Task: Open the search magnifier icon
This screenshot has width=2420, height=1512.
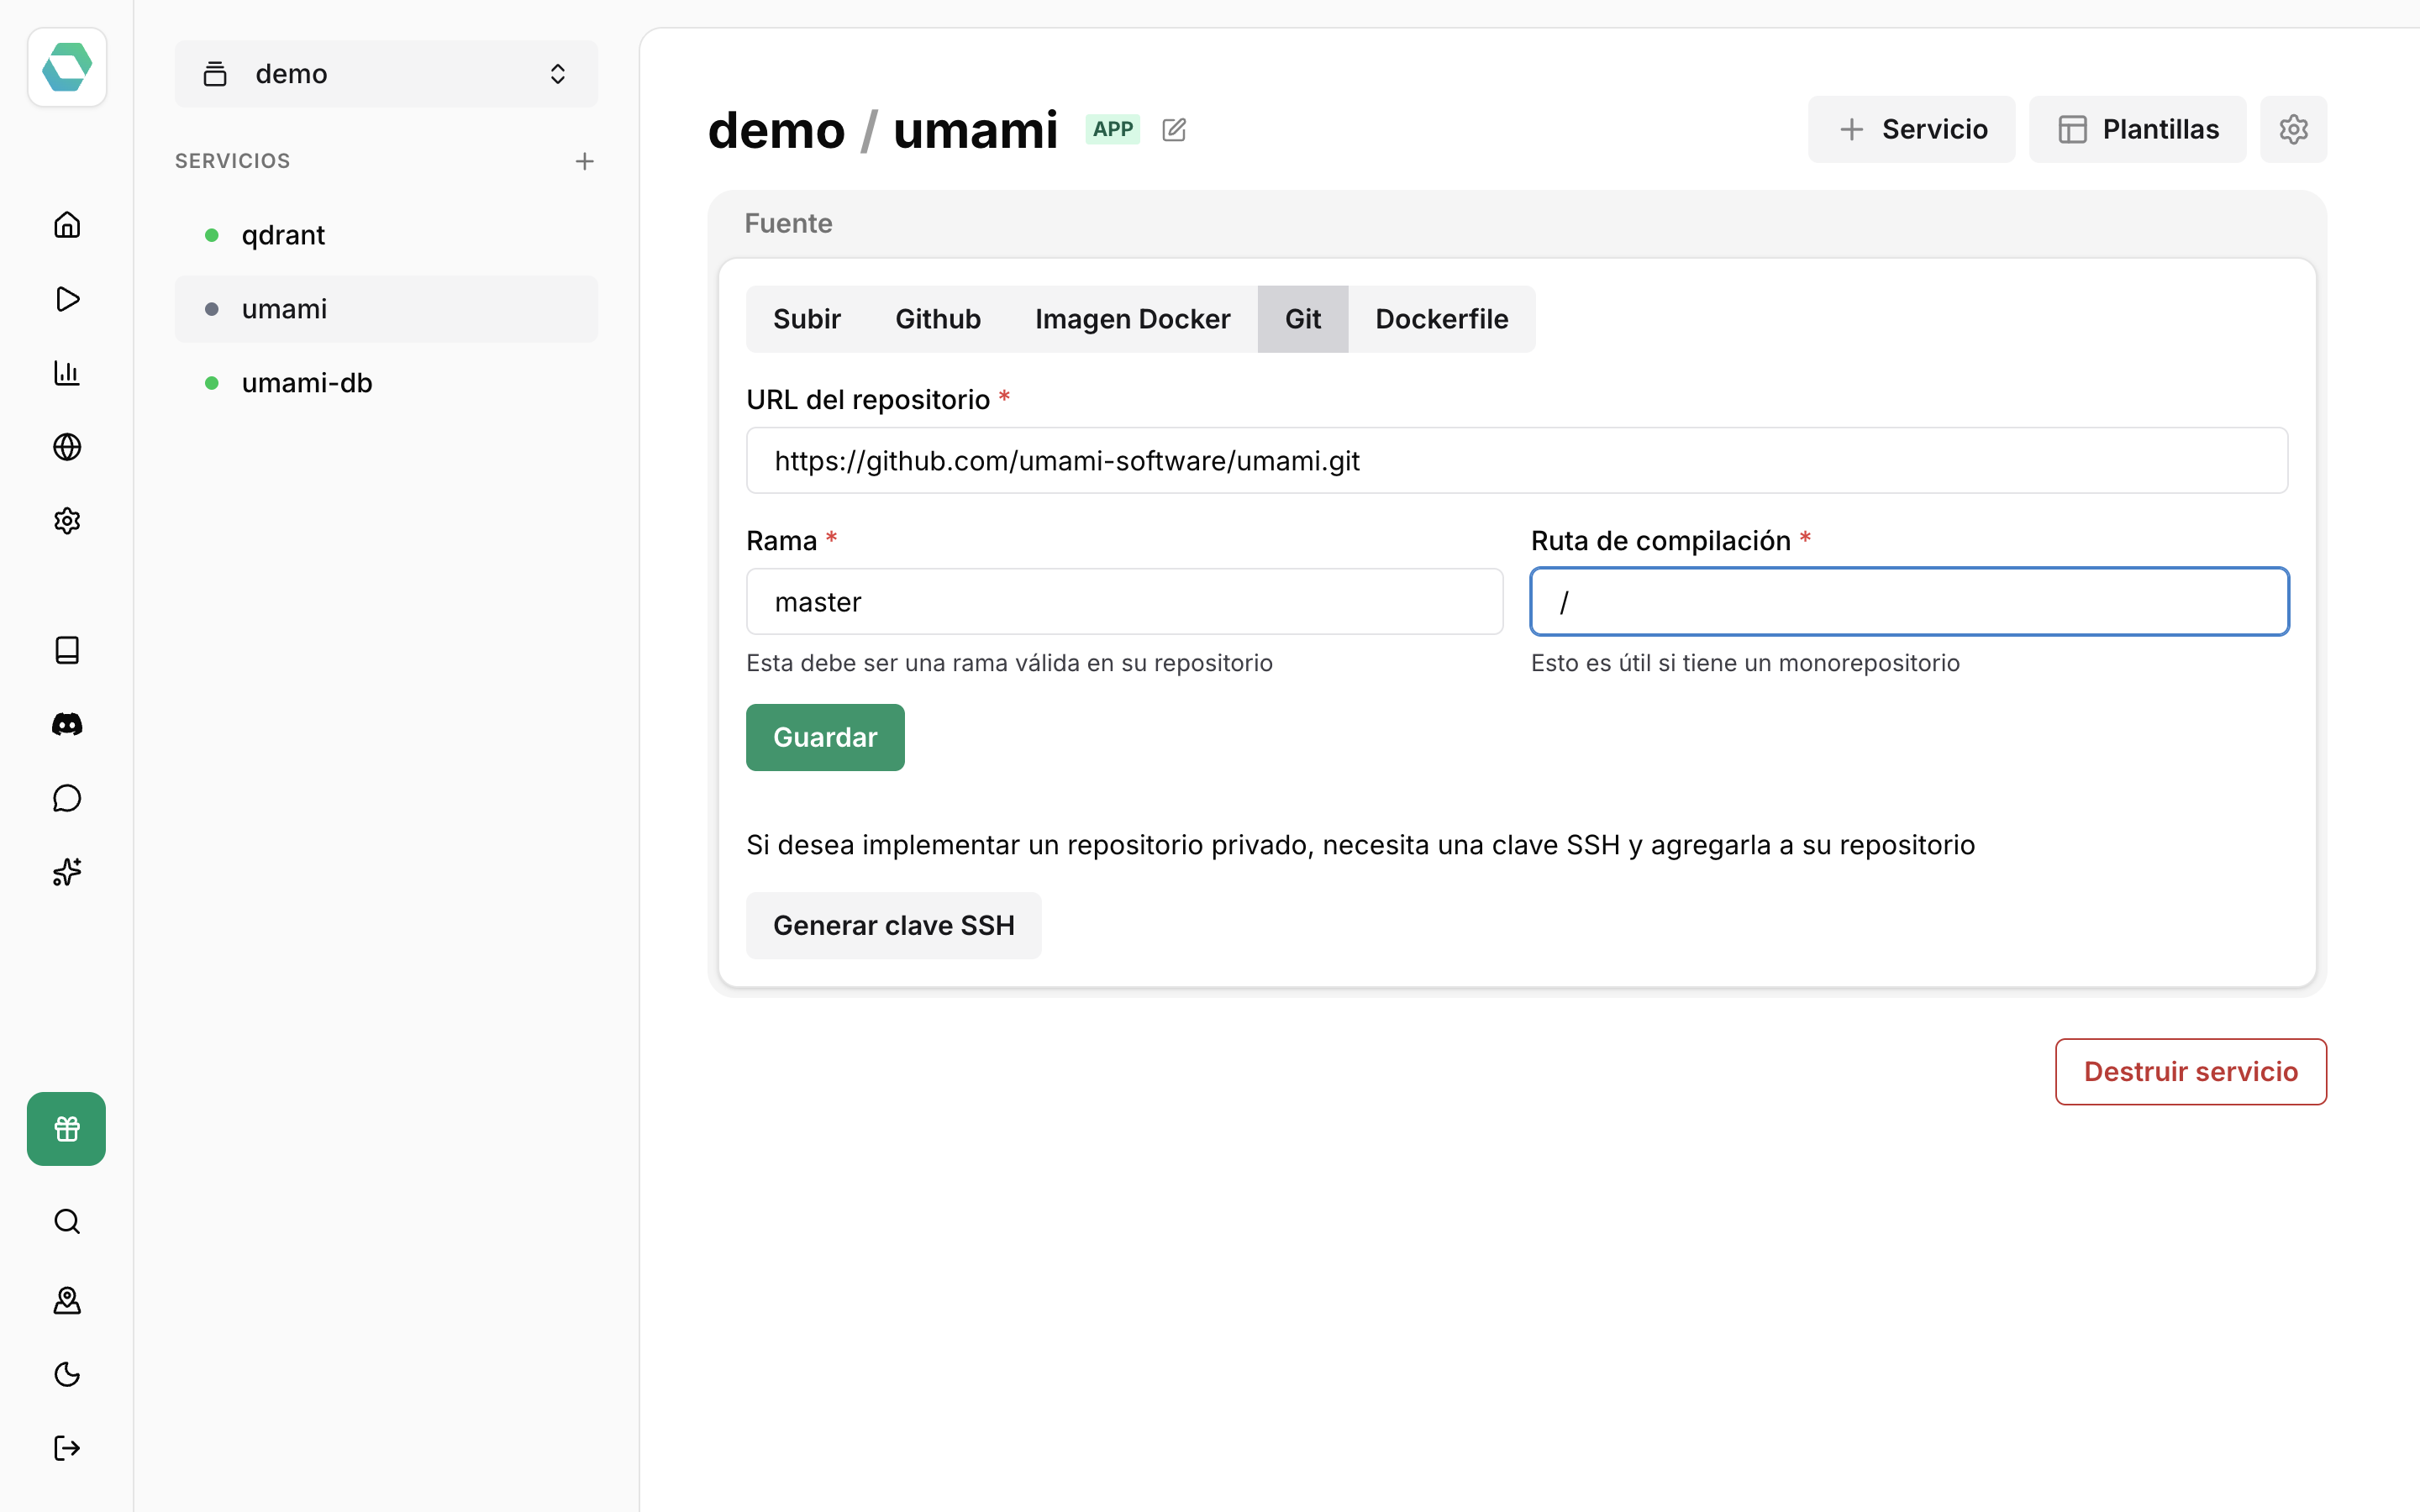Action: coord(67,1222)
